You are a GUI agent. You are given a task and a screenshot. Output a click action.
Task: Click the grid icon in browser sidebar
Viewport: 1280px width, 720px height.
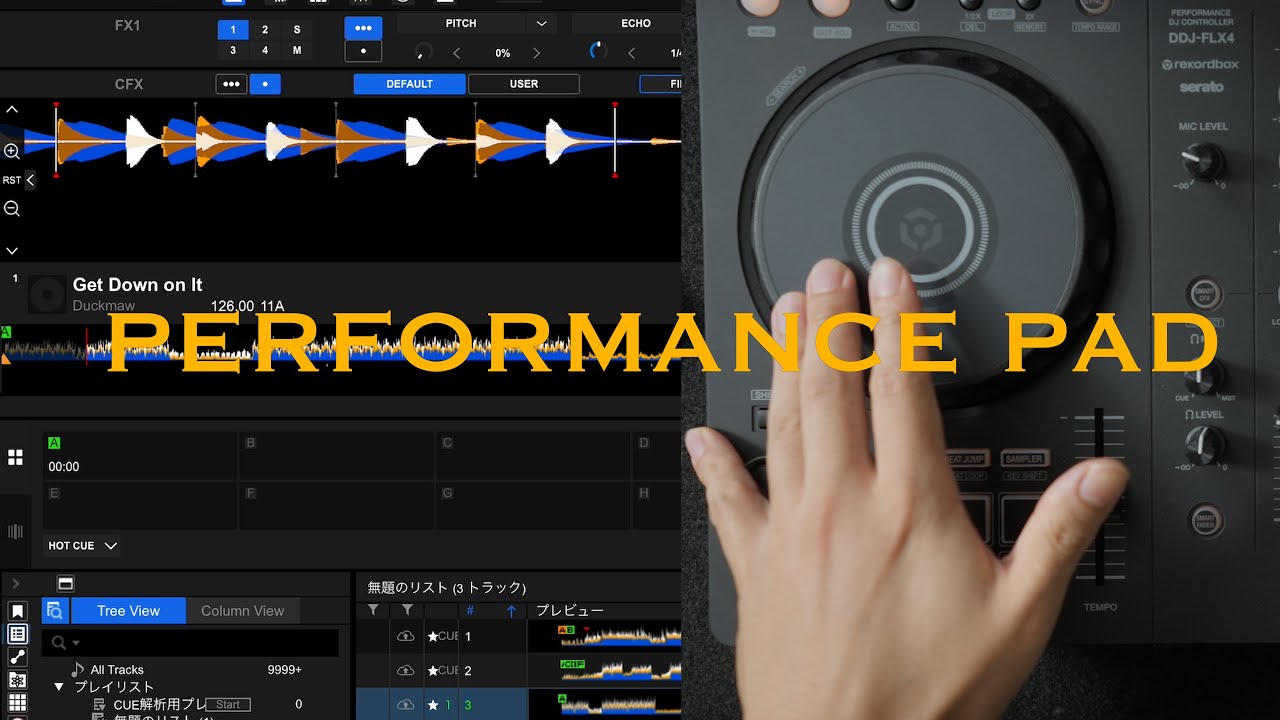pyautogui.click(x=17, y=703)
